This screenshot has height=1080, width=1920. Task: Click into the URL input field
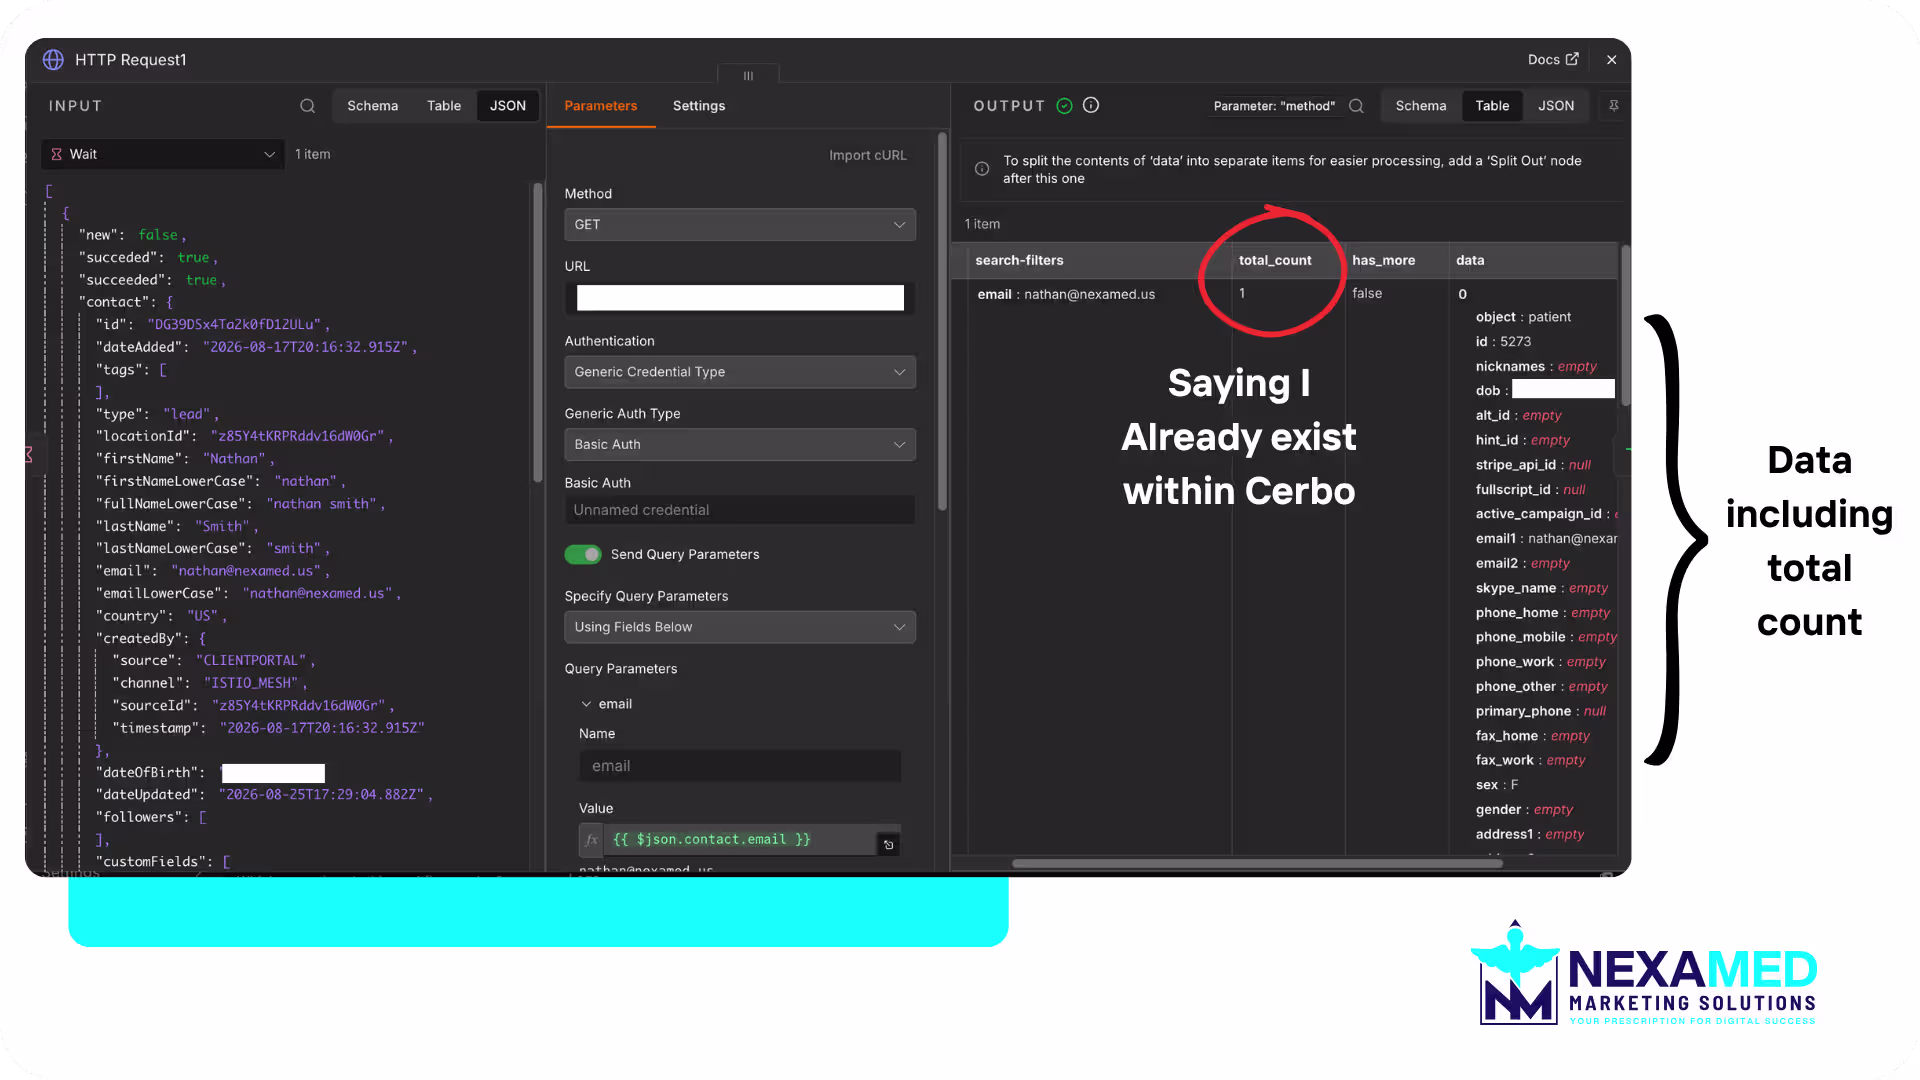coord(739,298)
